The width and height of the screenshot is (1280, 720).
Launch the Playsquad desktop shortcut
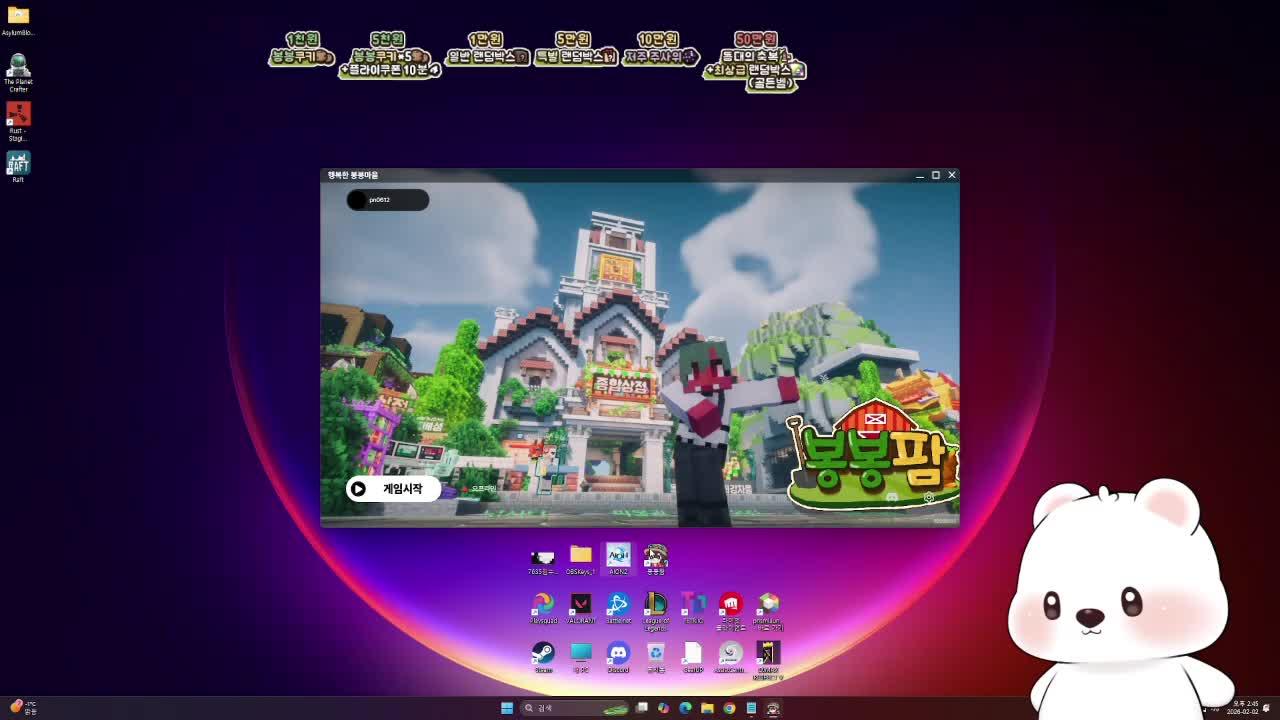pyautogui.click(x=543, y=608)
